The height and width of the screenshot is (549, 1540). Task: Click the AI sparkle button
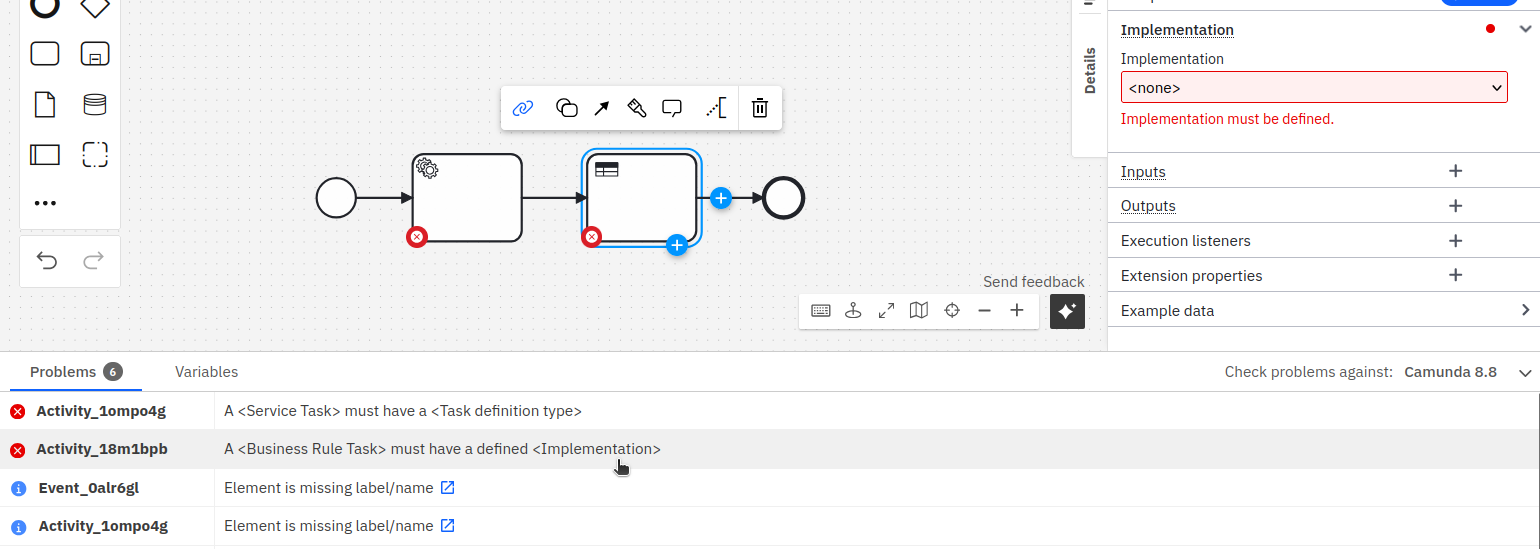point(1067,311)
